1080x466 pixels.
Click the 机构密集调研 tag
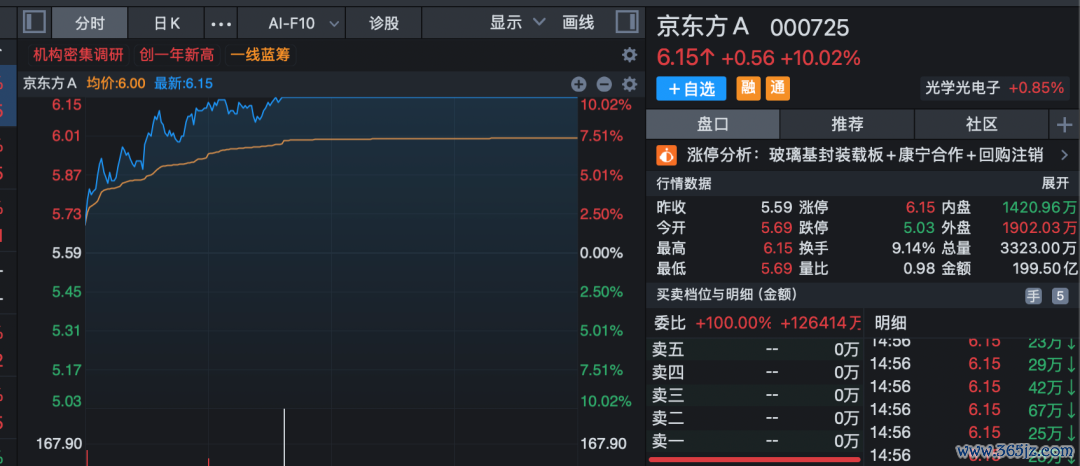pyautogui.click(x=79, y=55)
